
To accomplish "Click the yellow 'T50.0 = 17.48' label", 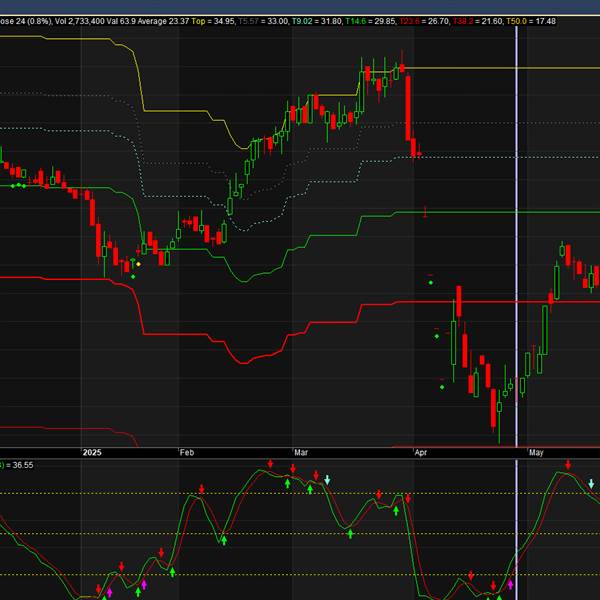I will click(531, 21).
